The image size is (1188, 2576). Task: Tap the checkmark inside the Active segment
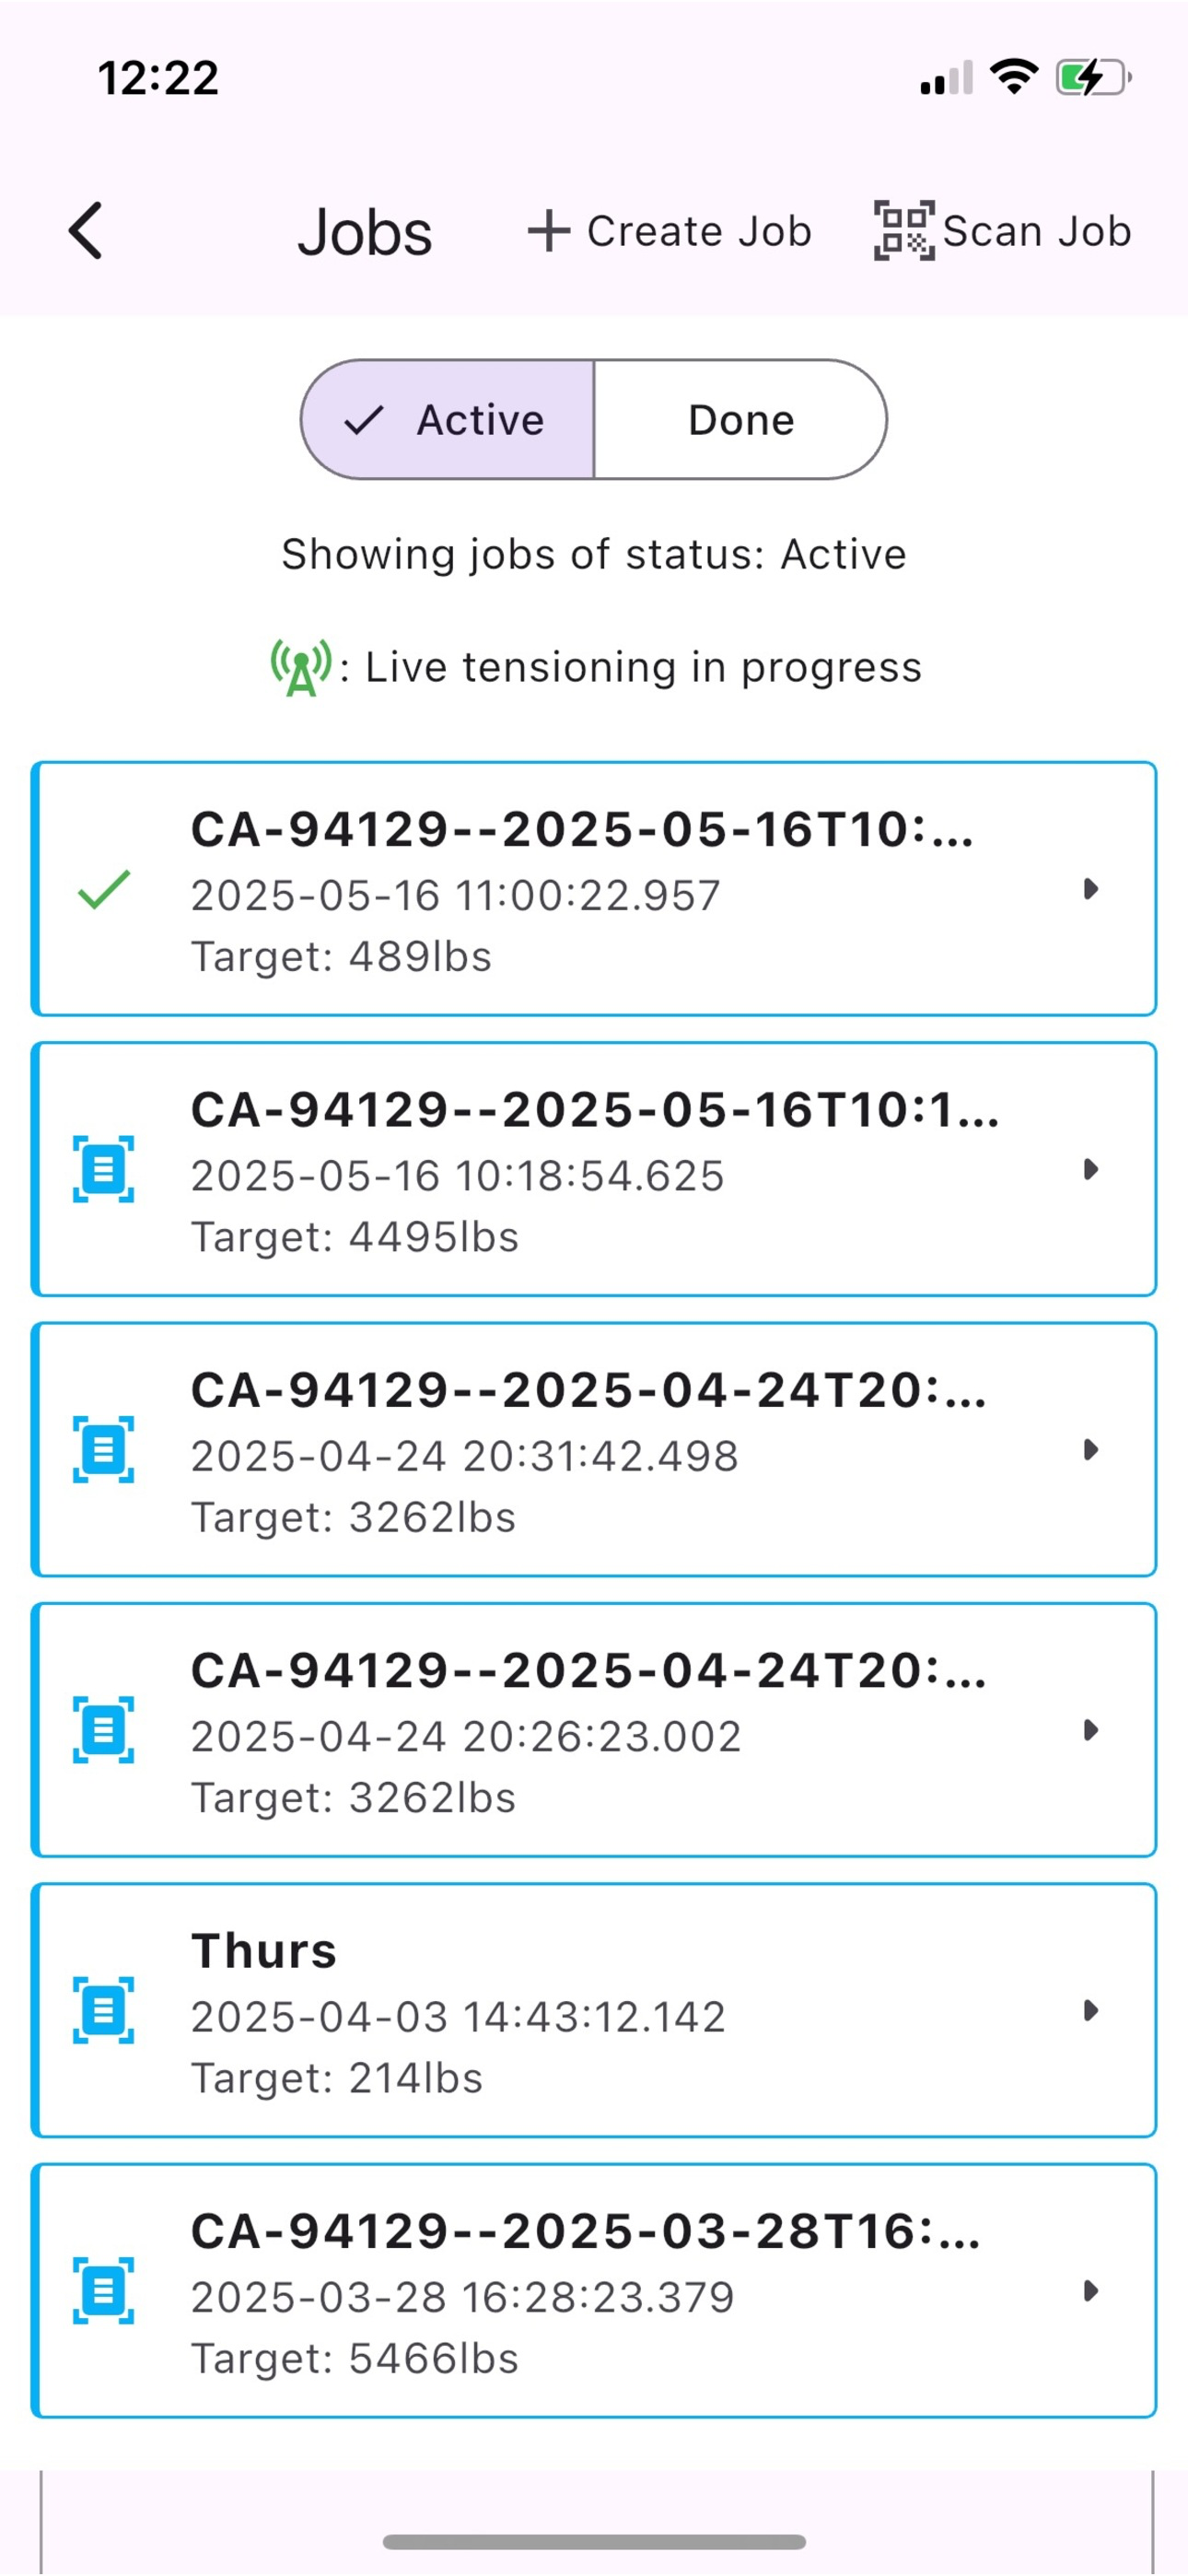364,420
